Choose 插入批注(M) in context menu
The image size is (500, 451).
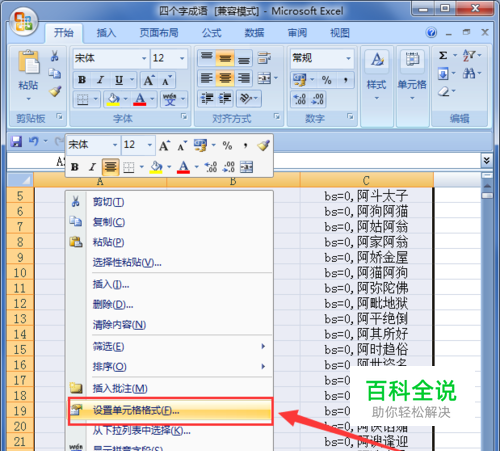tap(170, 388)
